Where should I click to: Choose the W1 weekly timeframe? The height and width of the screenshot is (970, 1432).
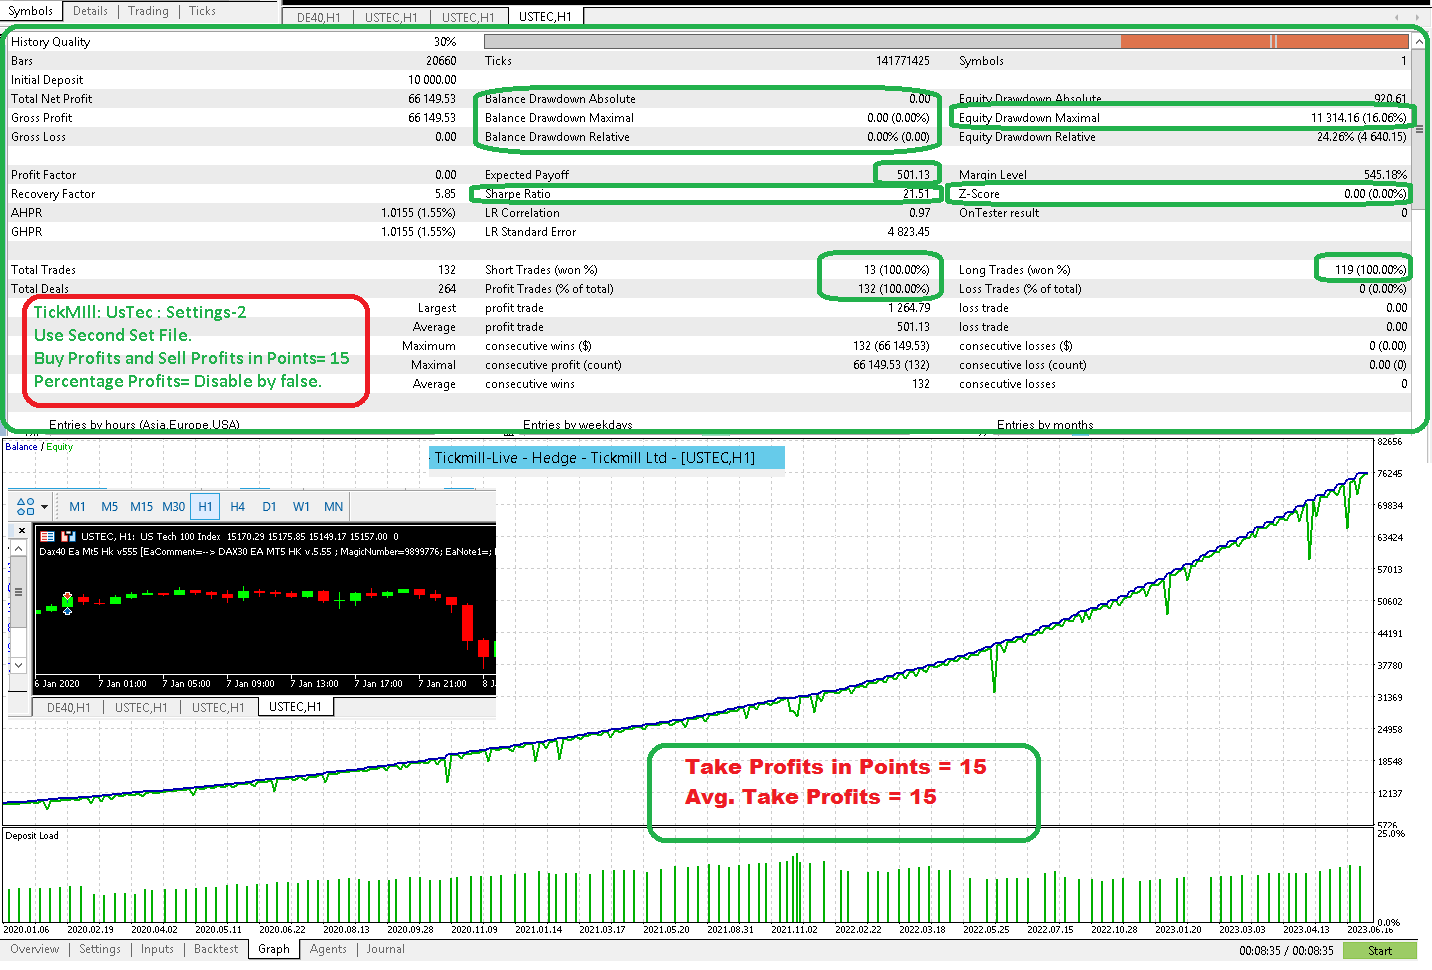click(301, 507)
